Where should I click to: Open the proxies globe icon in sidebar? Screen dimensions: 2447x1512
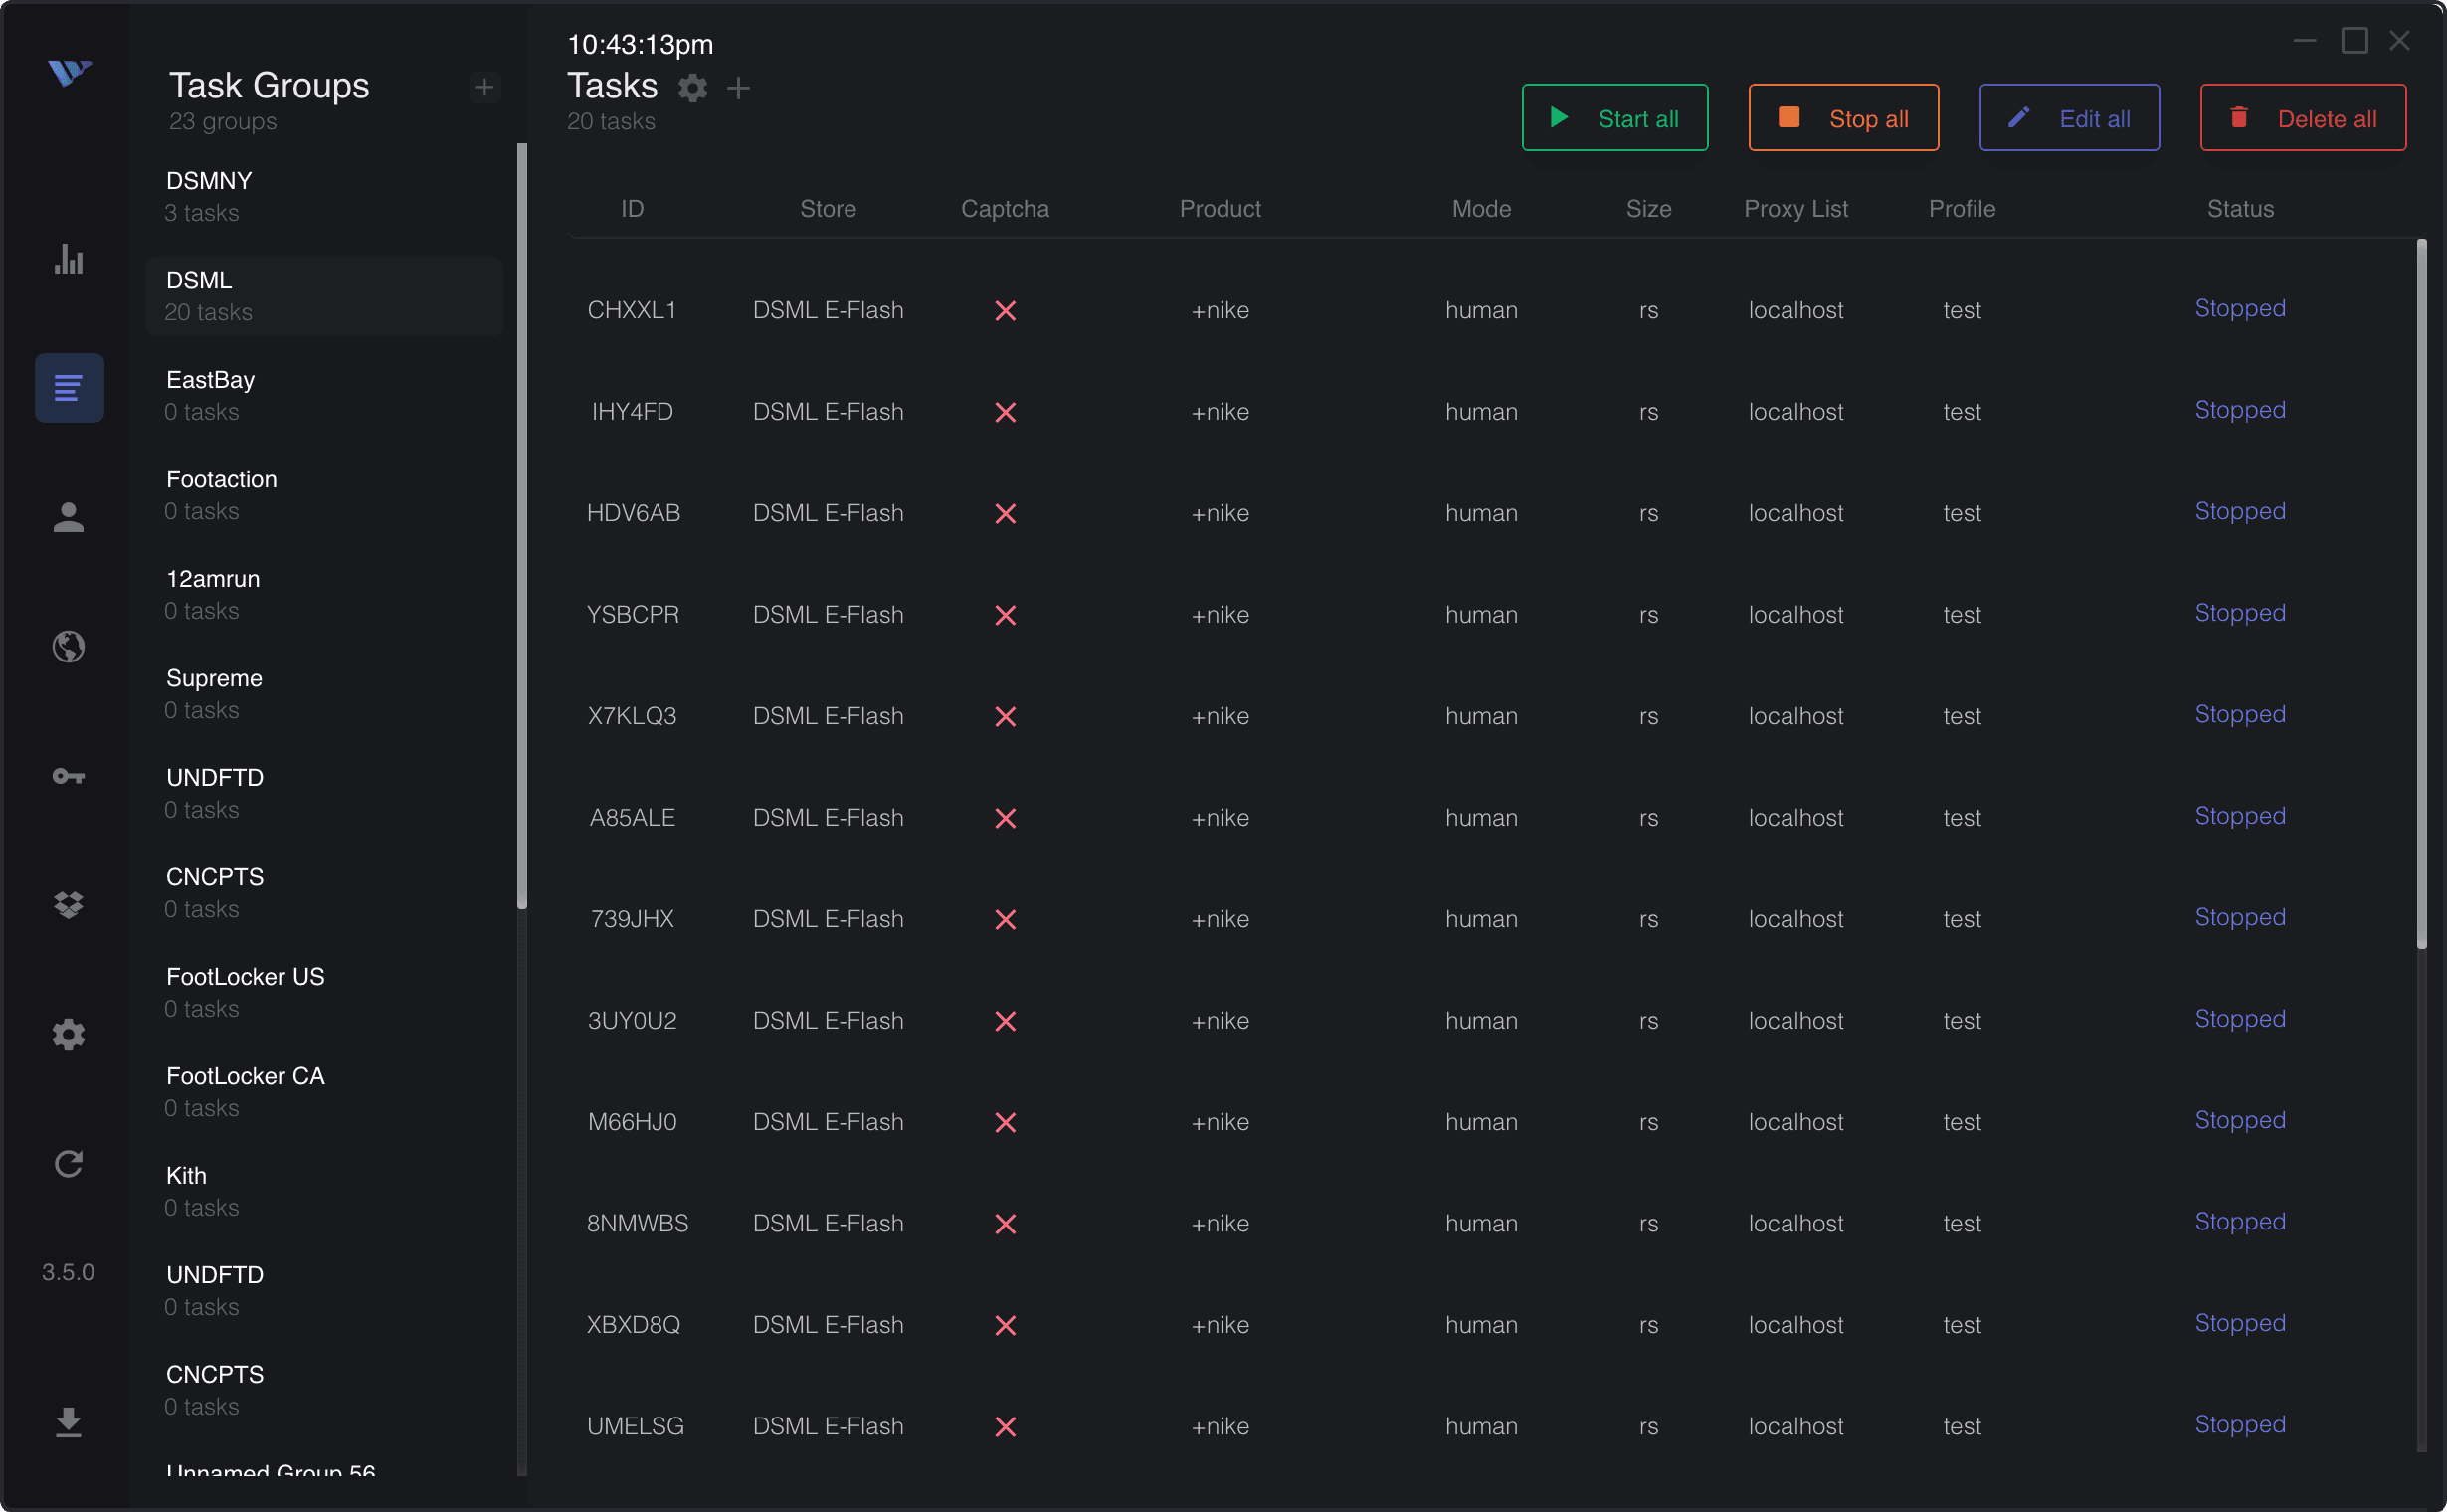point(68,646)
